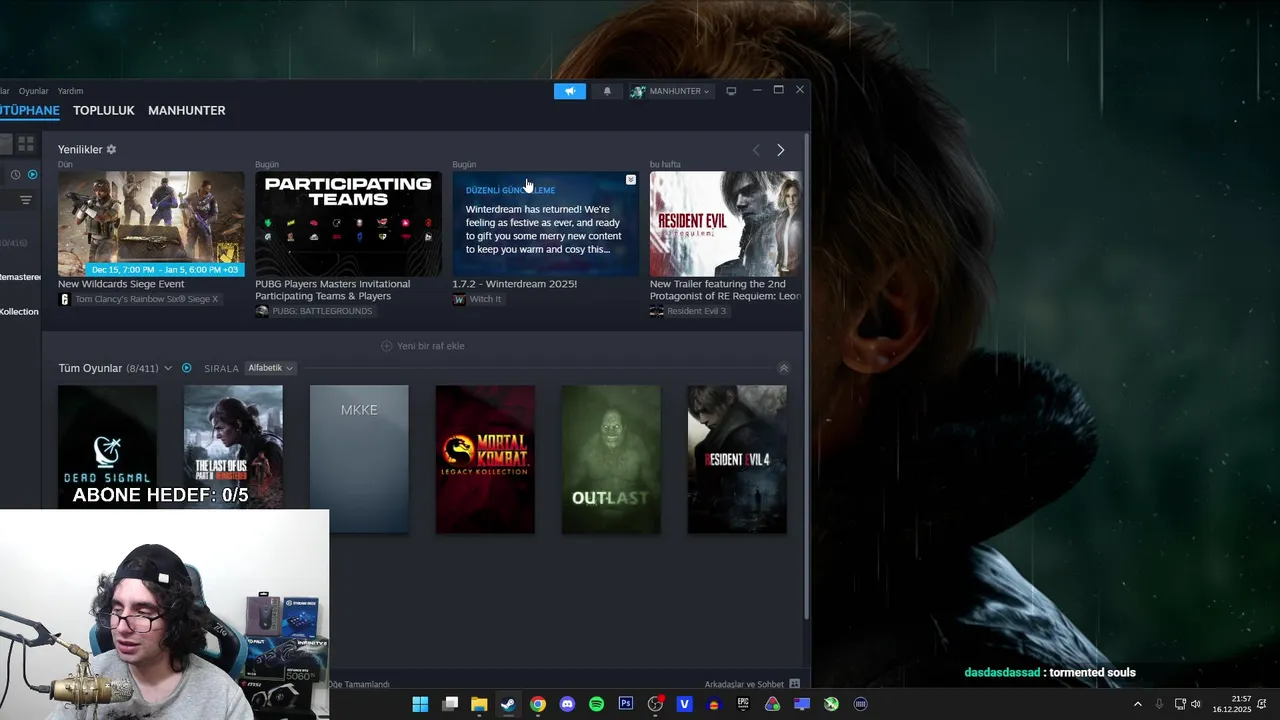This screenshot has width=1280, height=720.
Task: Switch library sidebar to grid view
Action: 26,144
